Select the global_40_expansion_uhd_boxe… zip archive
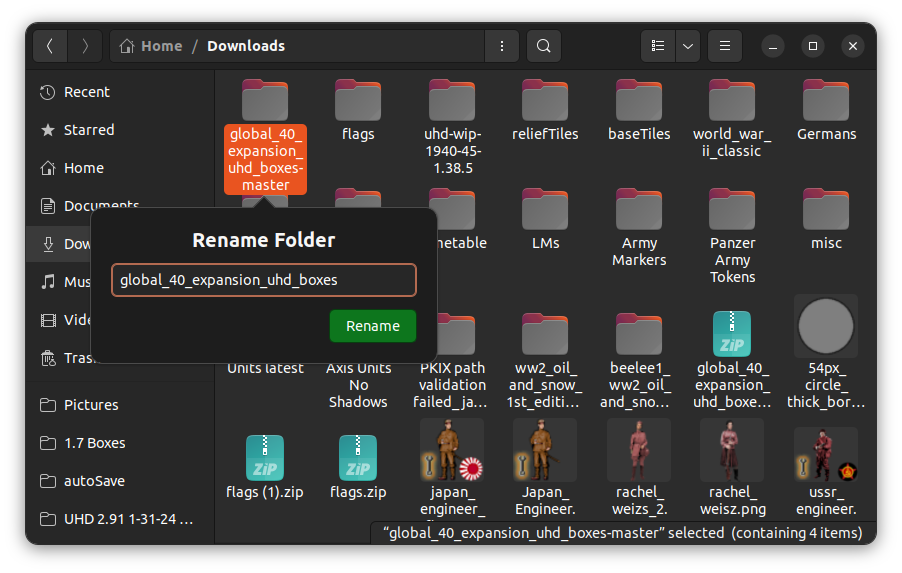 (x=732, y=361)
